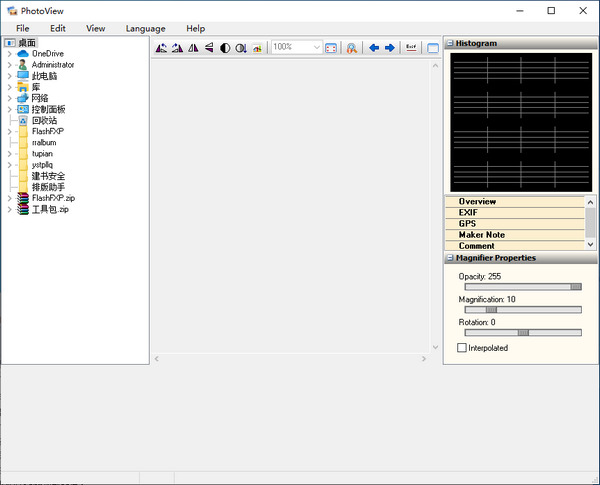Screen dimensions: 600x485
Task: Click the invert colors half-circle icon
Action: (225, 47)
